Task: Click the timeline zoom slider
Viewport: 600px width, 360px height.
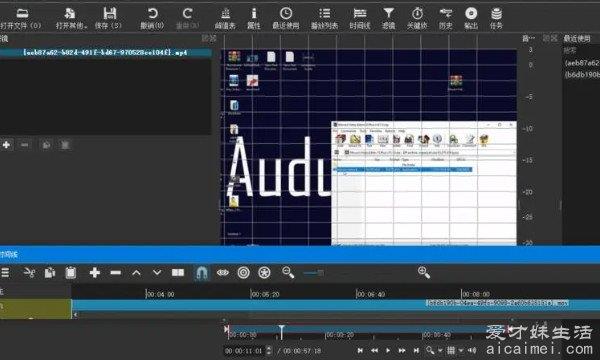Action: [313, 273]
